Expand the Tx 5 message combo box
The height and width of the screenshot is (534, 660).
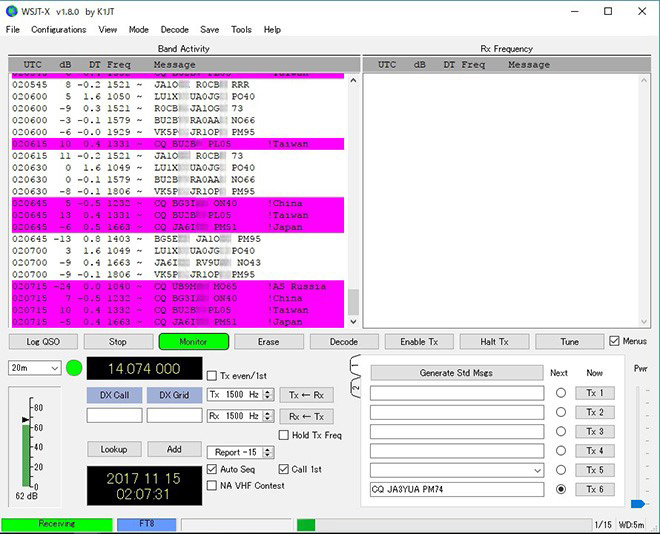click(537, 470)
